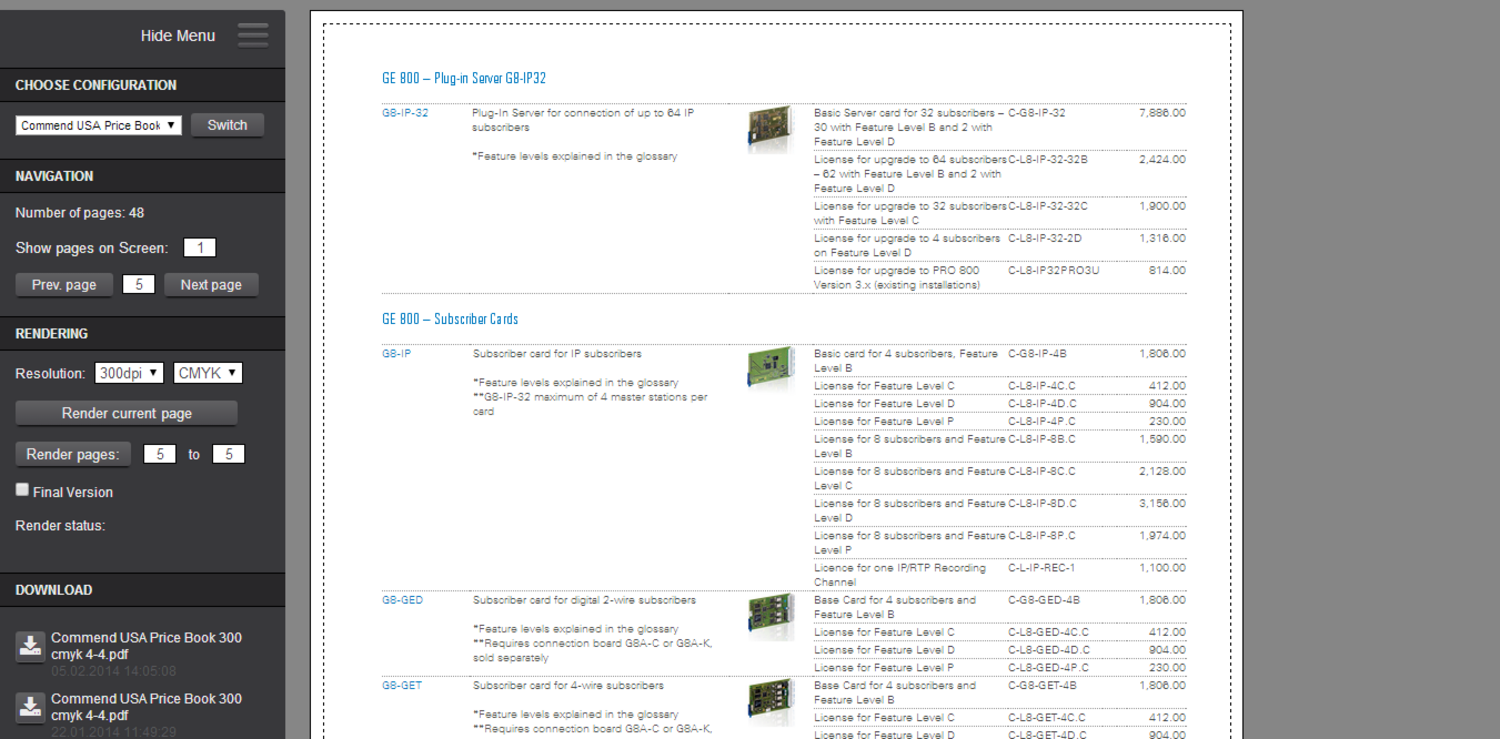
Task: Click the G8-GET card image
Action: pyautogui.click(x=769, y=702)
